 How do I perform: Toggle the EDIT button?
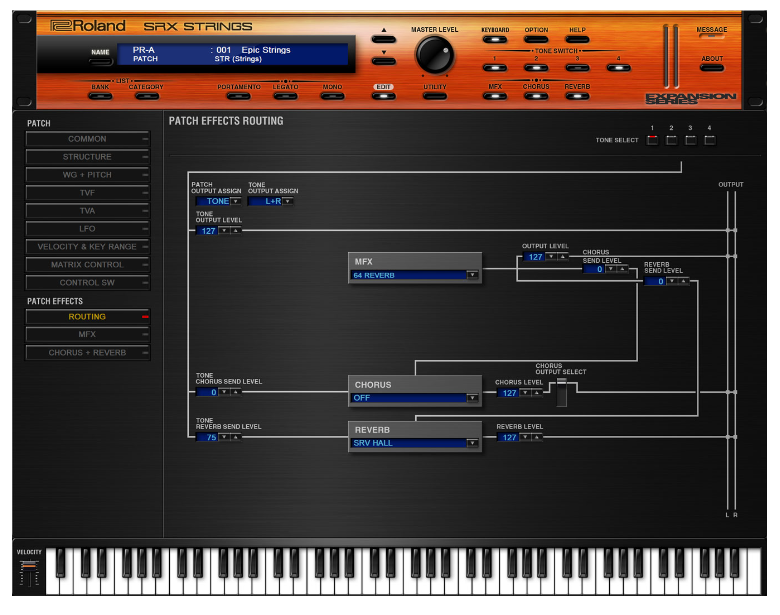384,96
